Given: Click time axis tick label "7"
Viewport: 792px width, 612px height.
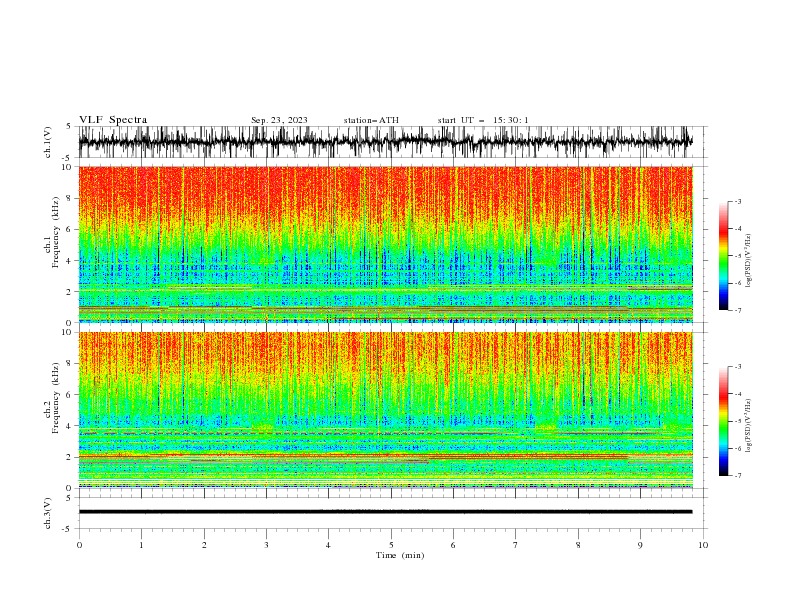Looking at the screenshot, I should point(516,545).
